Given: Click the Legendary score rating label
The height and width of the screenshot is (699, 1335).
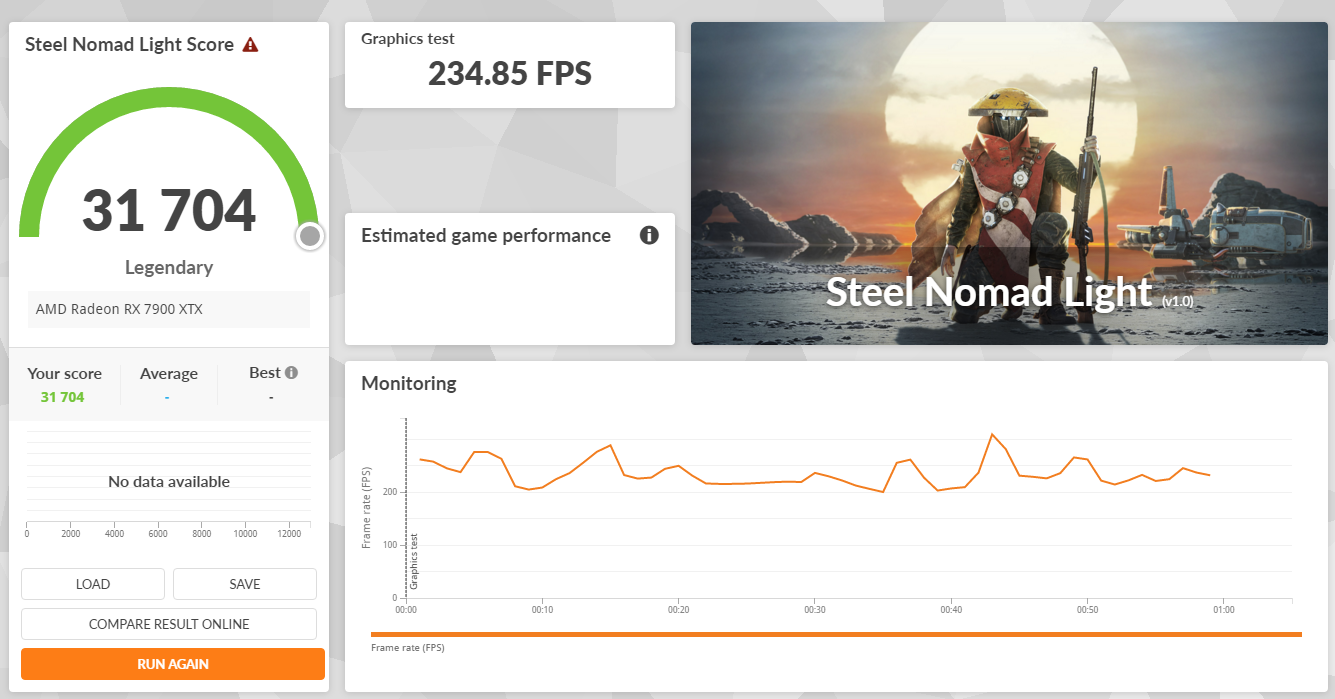Looking at the screenshot, I should 168,267.
